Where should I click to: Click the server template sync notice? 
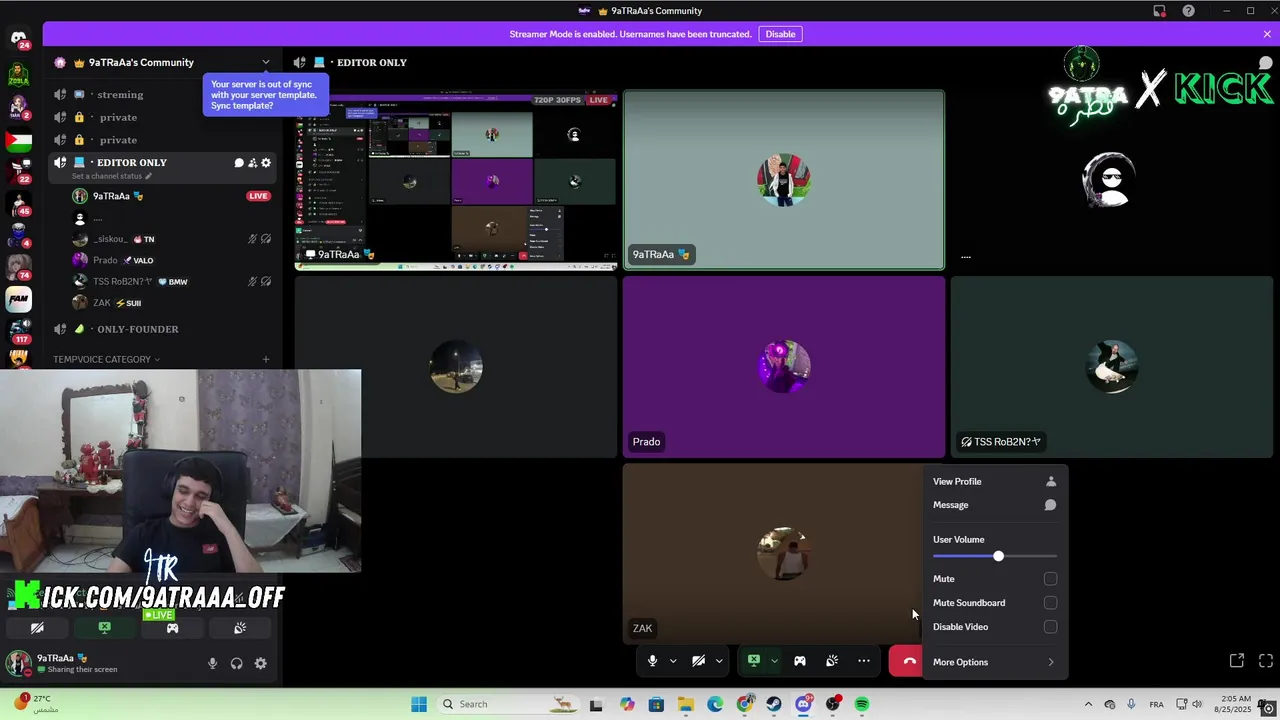coord(265,95)
